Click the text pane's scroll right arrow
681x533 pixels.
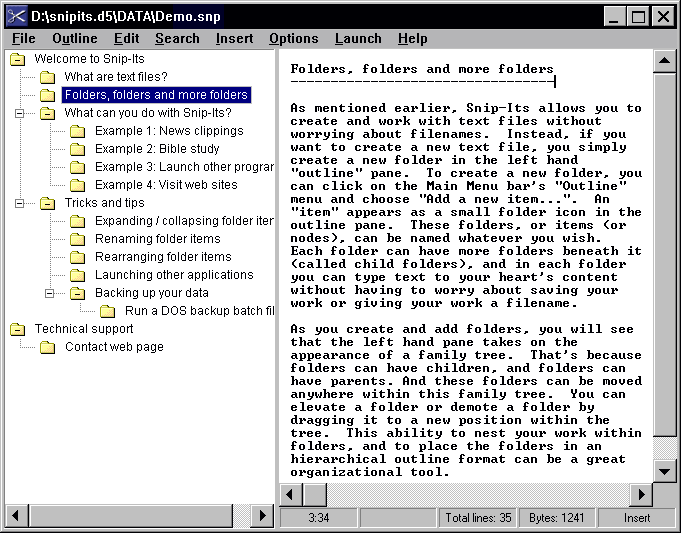pos(641,495)
